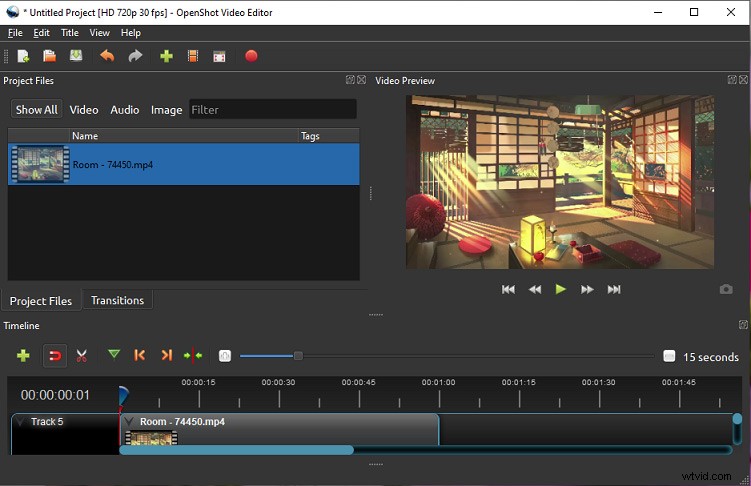751x486 pixels.
Task: Switch to the Transitions tab
Action: click(x=117, y=300)
